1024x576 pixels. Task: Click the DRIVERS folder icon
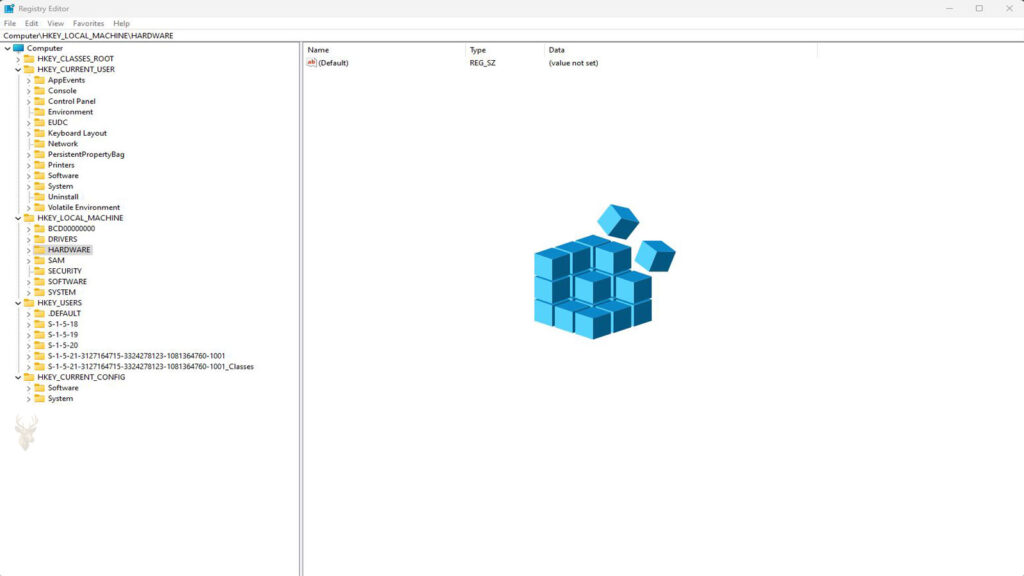[x=40, y=239]
